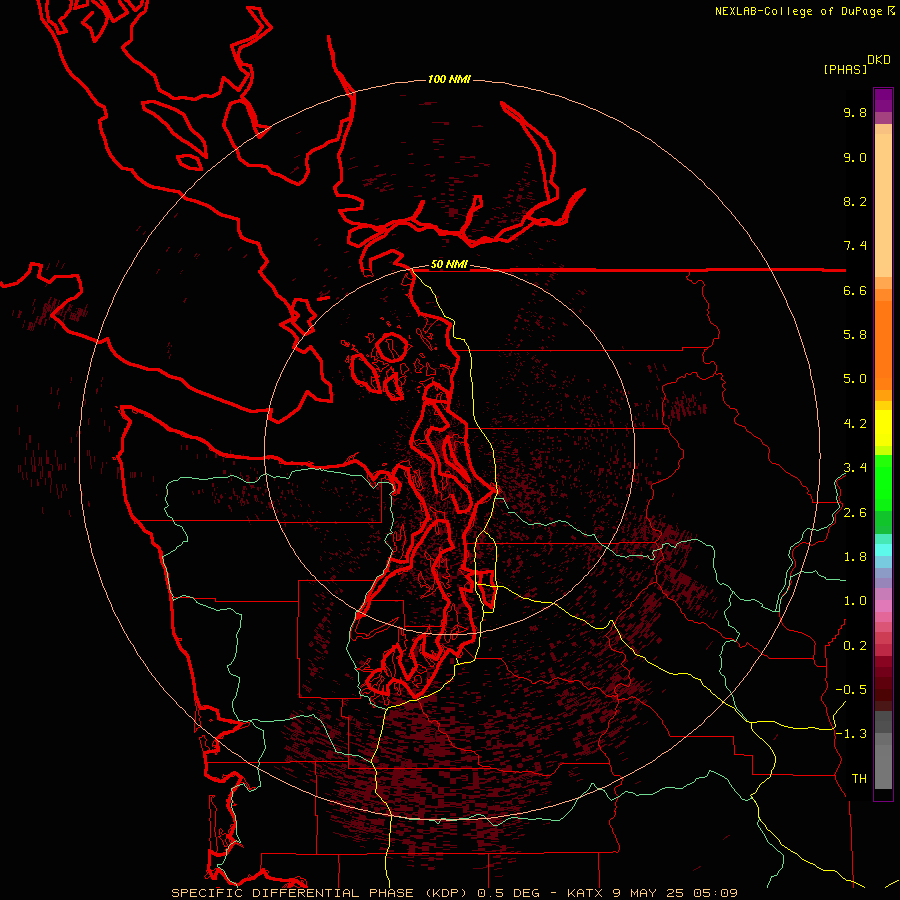Click the 9.8 value on the scale
The image size is (900, 900).
pos(855,112)
